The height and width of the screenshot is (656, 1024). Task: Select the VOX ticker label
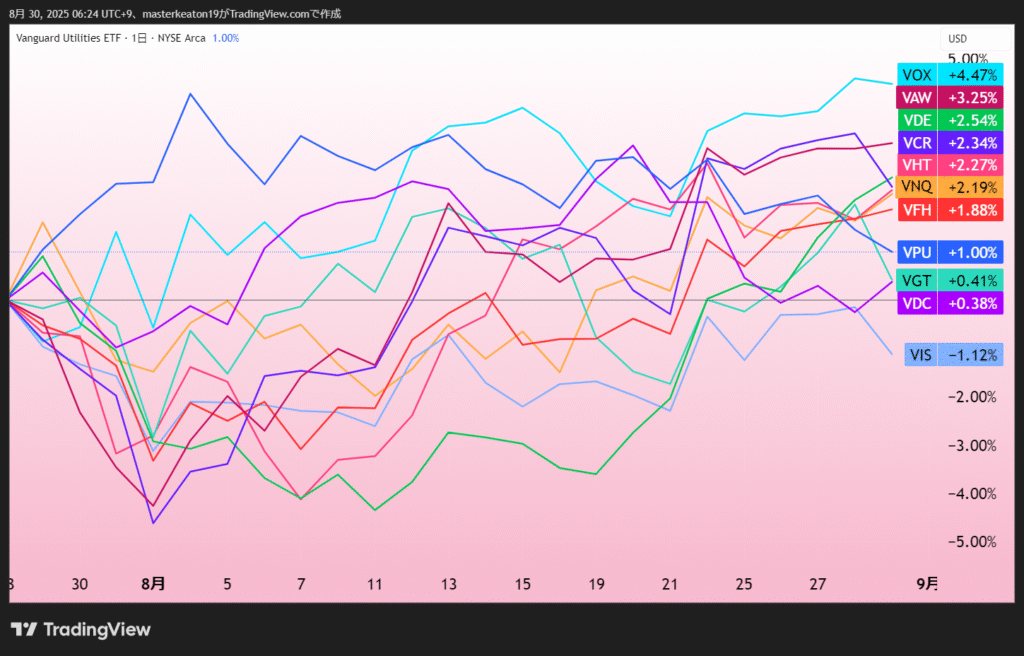917,75
